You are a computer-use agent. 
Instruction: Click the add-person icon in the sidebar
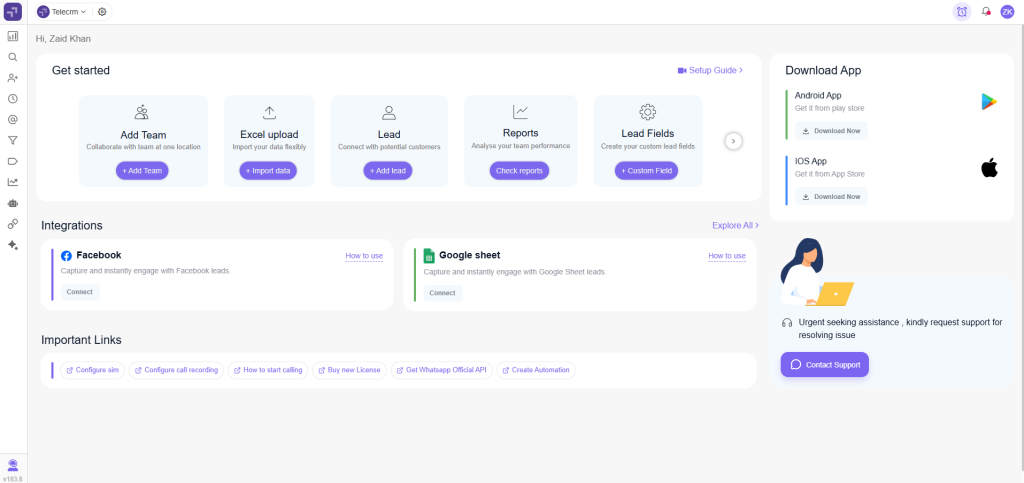[x=13, y=78]
